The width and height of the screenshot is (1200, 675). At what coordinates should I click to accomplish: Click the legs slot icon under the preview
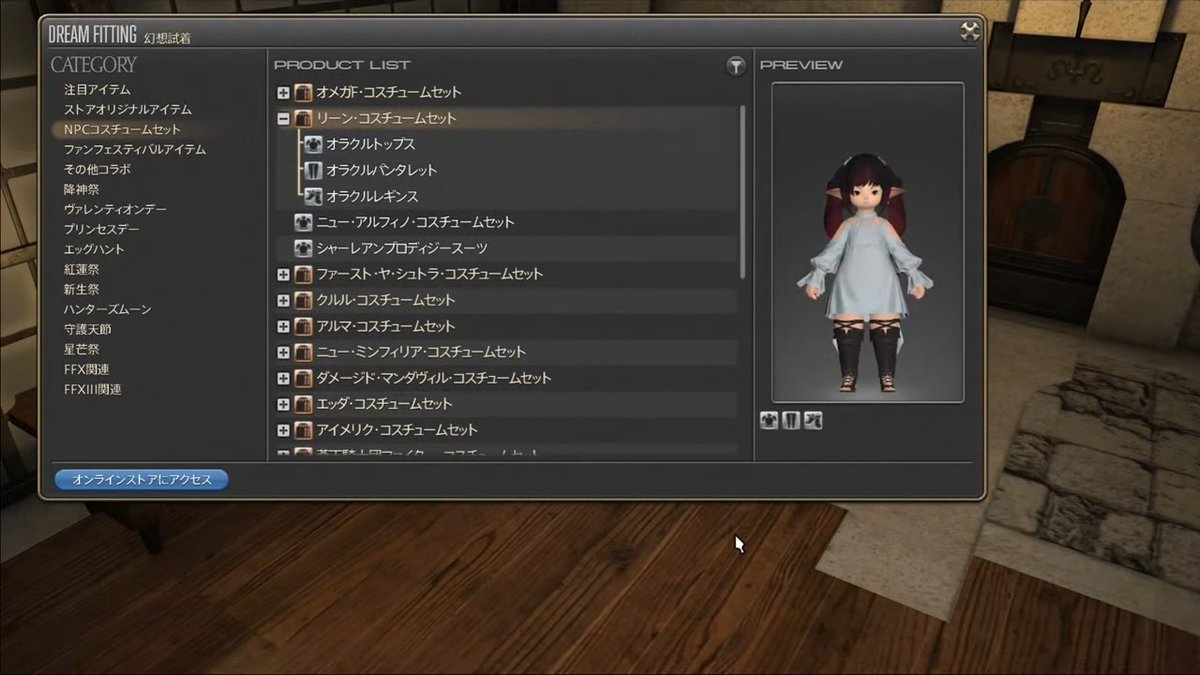point(791,420)
